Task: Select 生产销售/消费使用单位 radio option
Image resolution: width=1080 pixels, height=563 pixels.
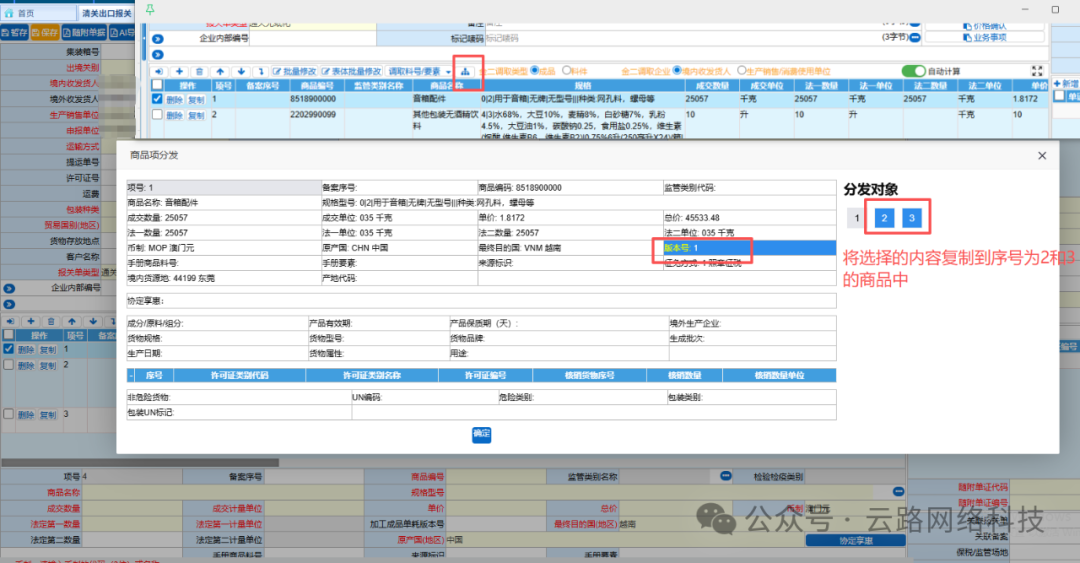Action: [742, 70]
